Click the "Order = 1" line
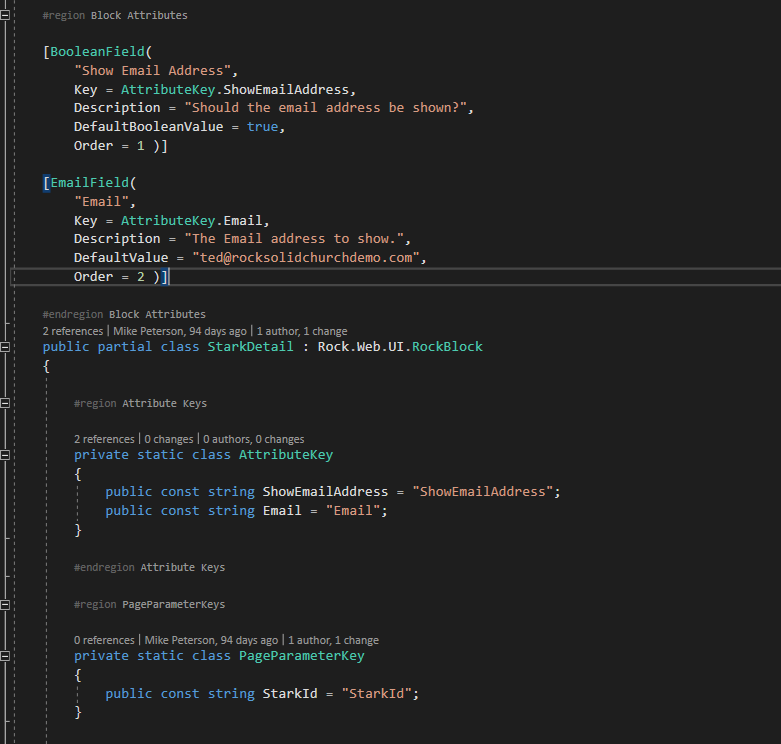781x744 pixels. 121,146
